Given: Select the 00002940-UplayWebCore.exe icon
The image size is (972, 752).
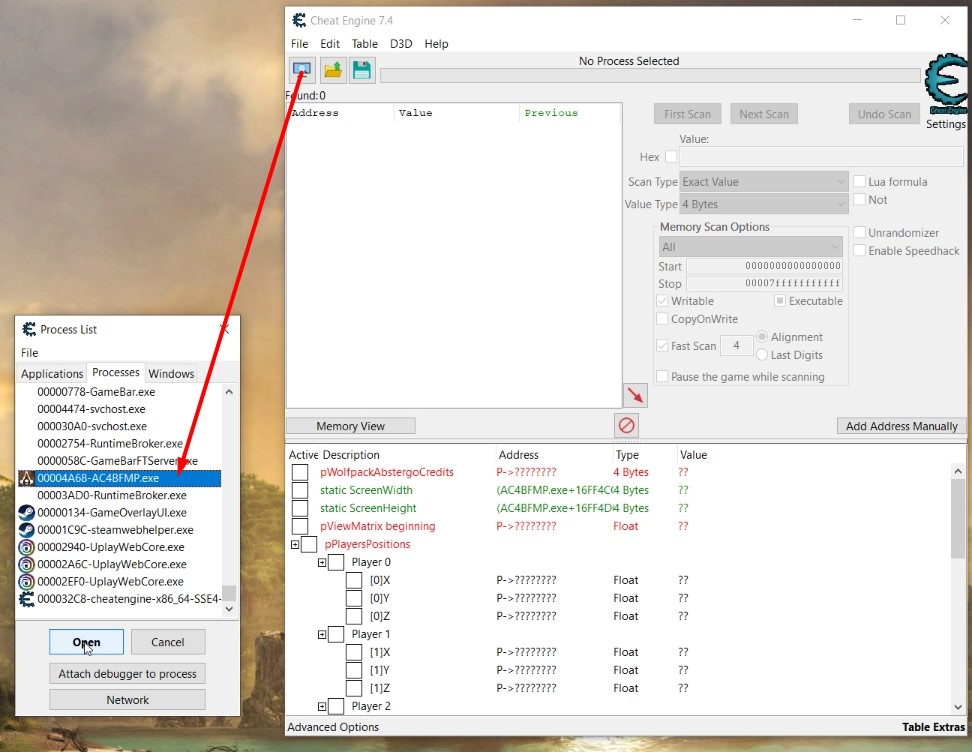Looking at the screenshot, I should [26, 547].
